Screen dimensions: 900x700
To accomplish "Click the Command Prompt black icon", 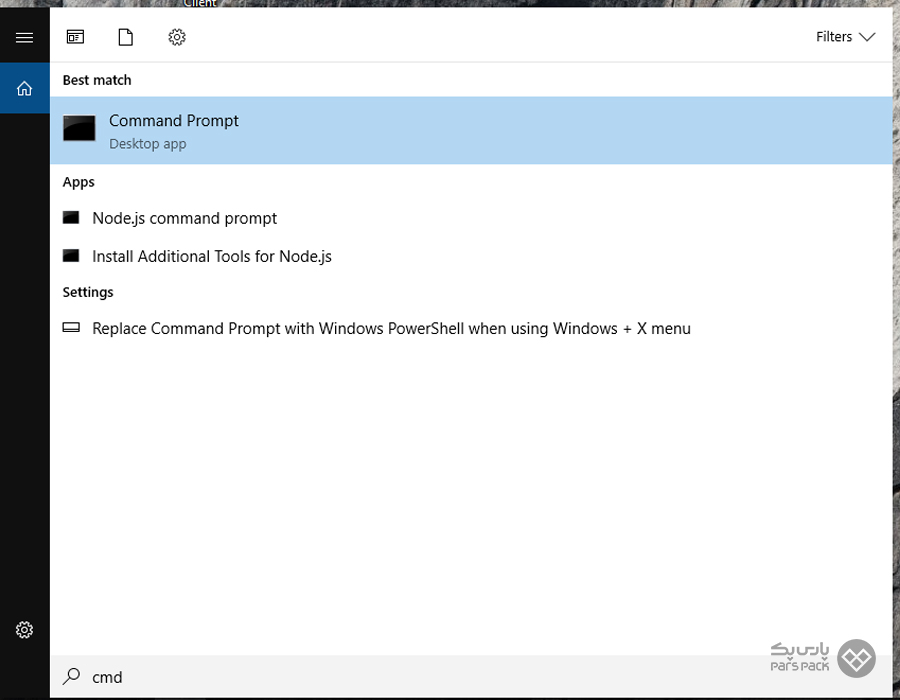I will pyautogui.click(x=79, y=128).
